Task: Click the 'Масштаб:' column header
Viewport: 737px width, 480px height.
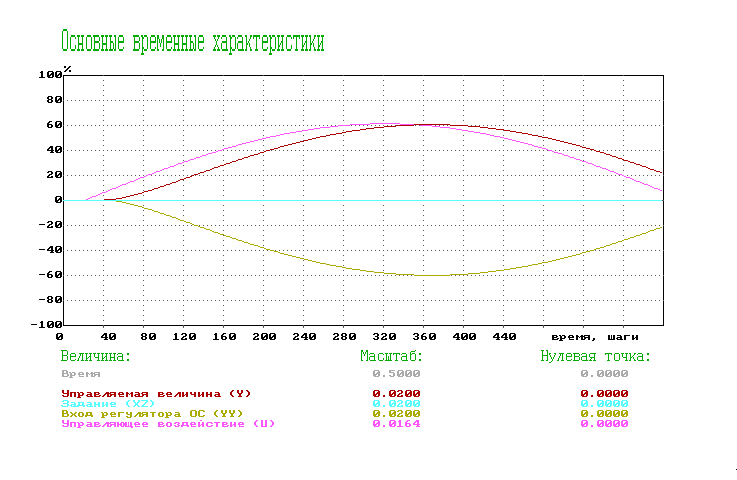Action: click(x=392, y=356)
